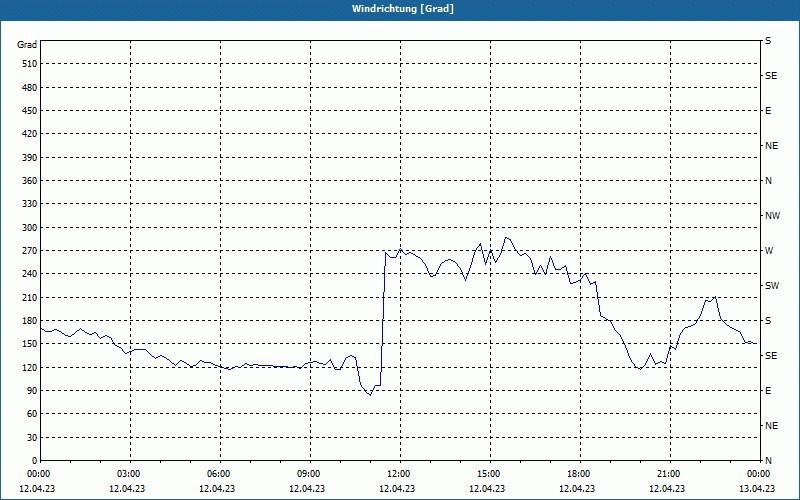Click the SW compass direction label
Image resolution: width=800 pixels, height=500 pixels.
click(772, 286)
